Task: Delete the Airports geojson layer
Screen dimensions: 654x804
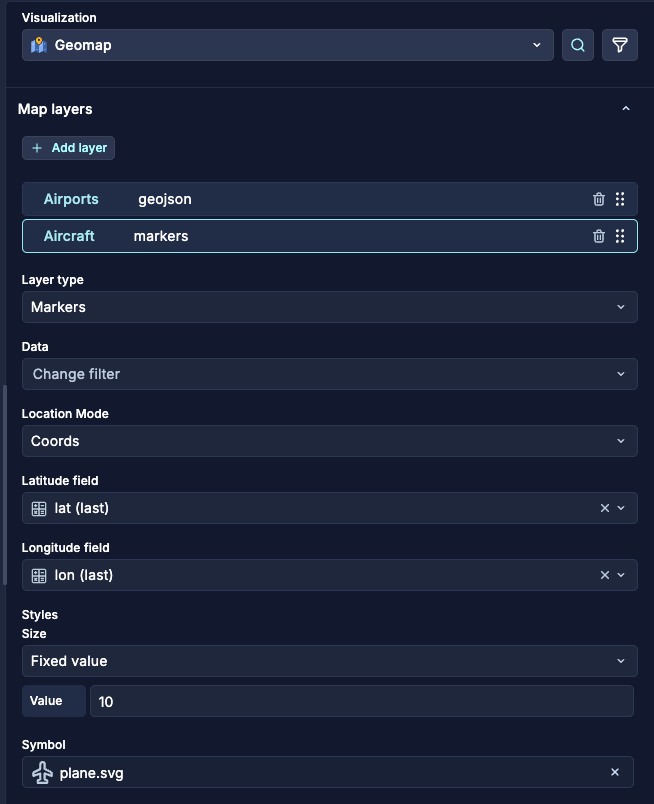Action: [598, 199]
